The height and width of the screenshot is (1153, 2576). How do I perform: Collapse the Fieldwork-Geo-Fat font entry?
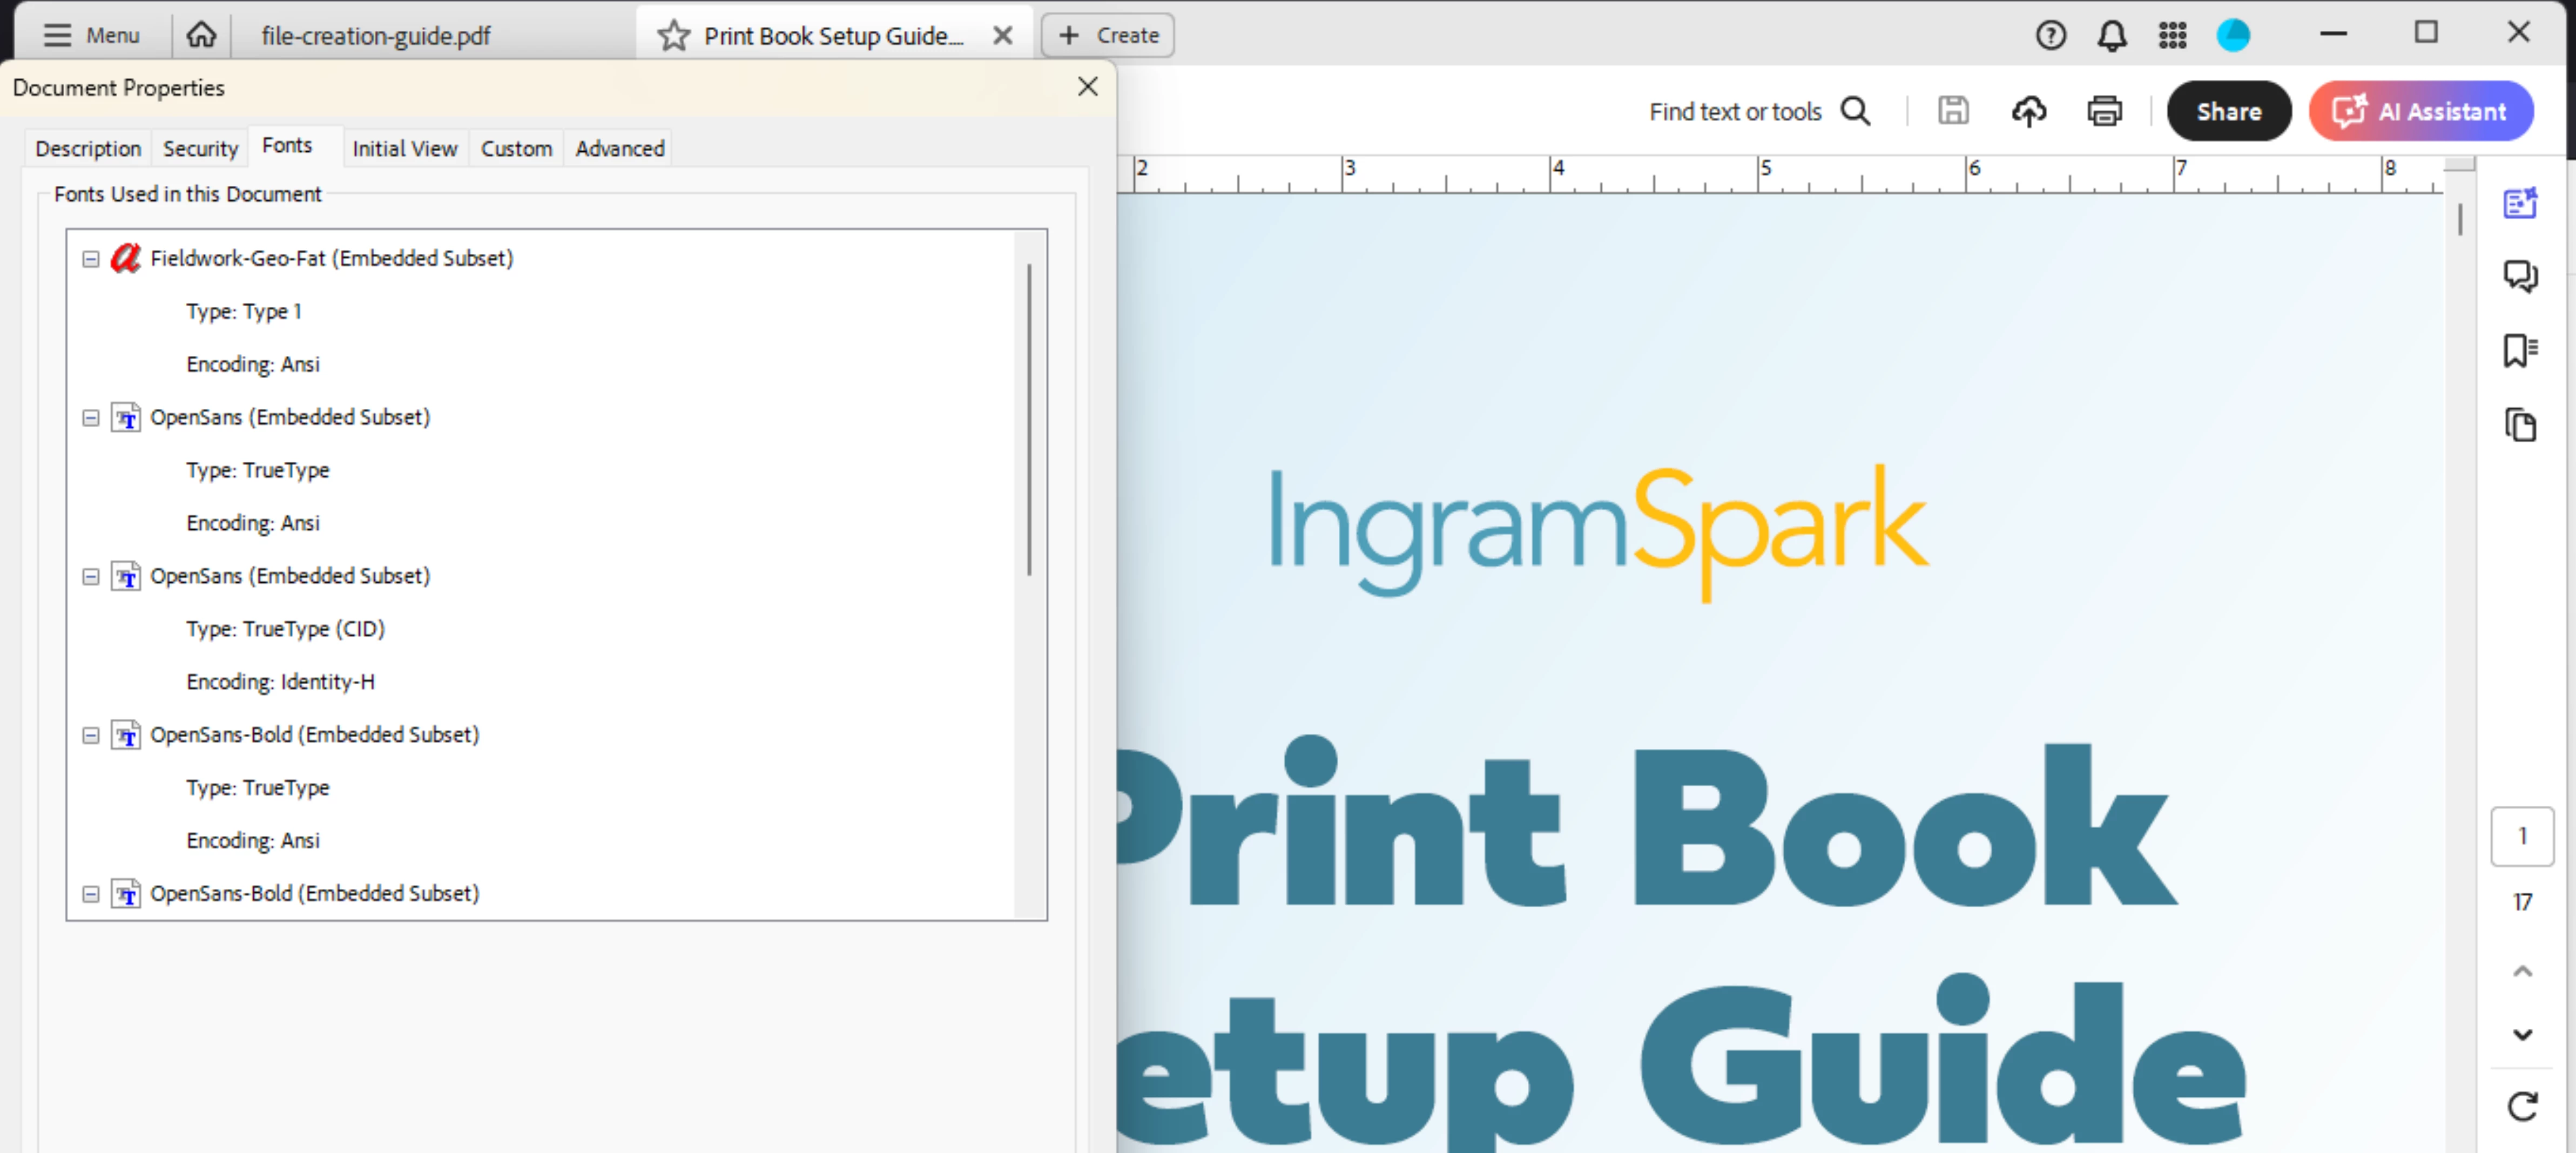[90, 259]
